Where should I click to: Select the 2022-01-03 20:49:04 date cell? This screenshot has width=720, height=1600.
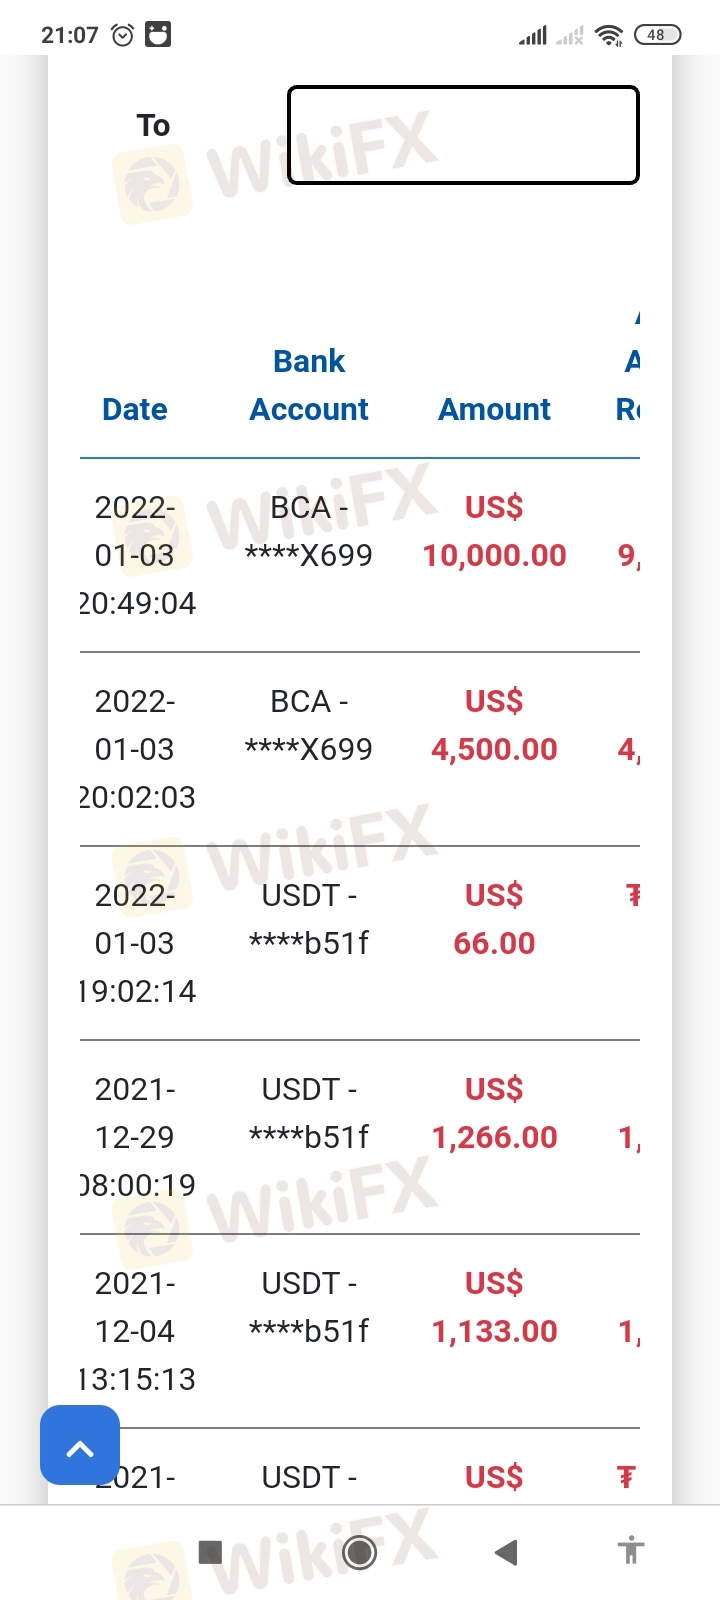tap(136, 555)
